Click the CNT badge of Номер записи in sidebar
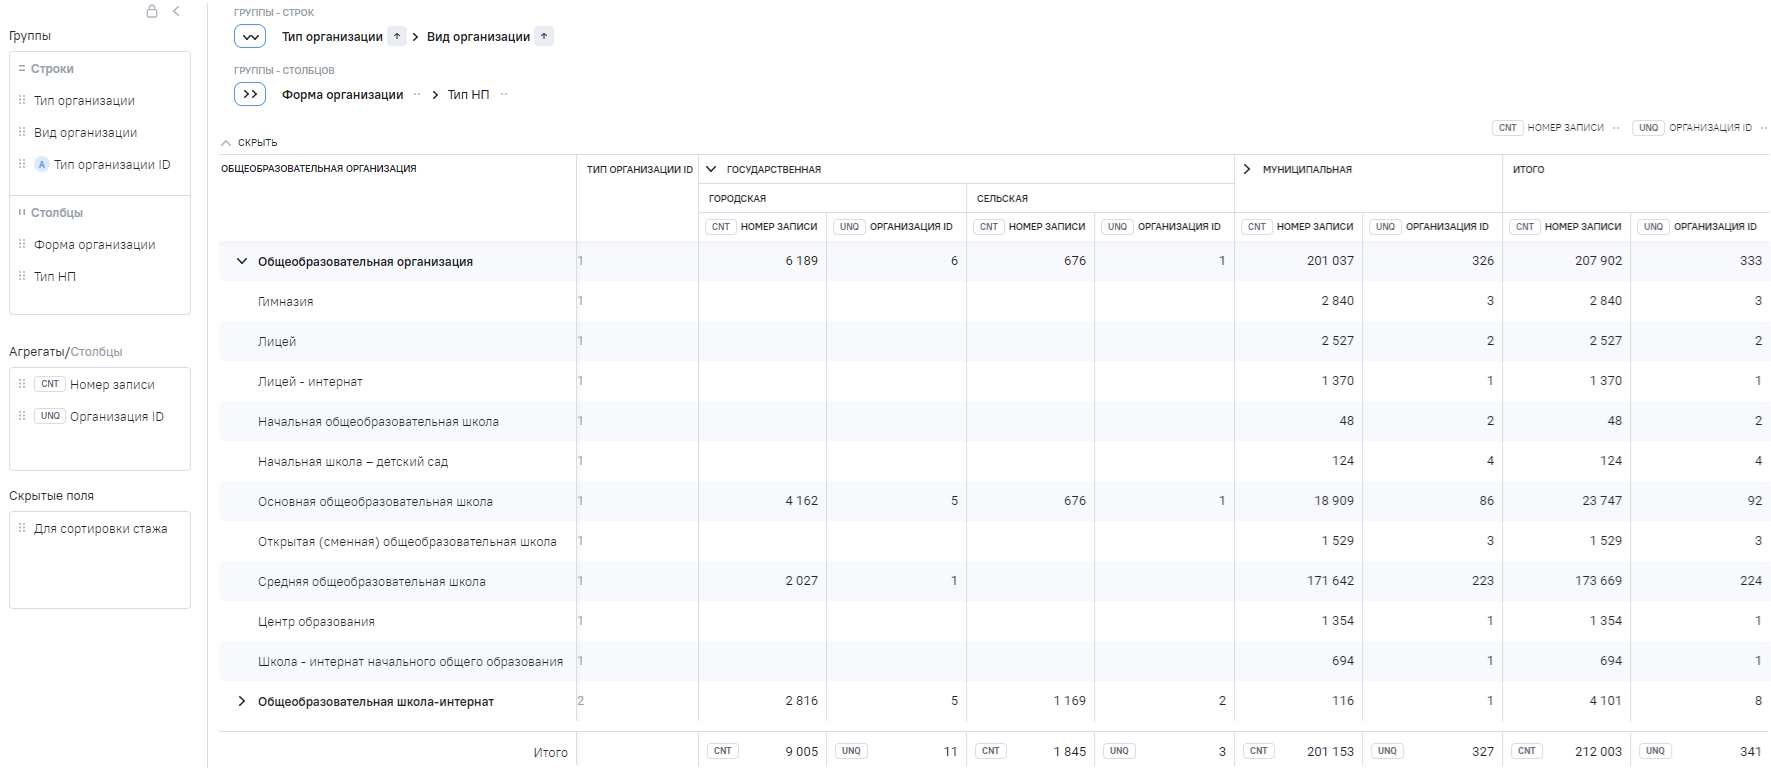The height and width of the screenshot is (768, 1771). click(x=50, y=384)
